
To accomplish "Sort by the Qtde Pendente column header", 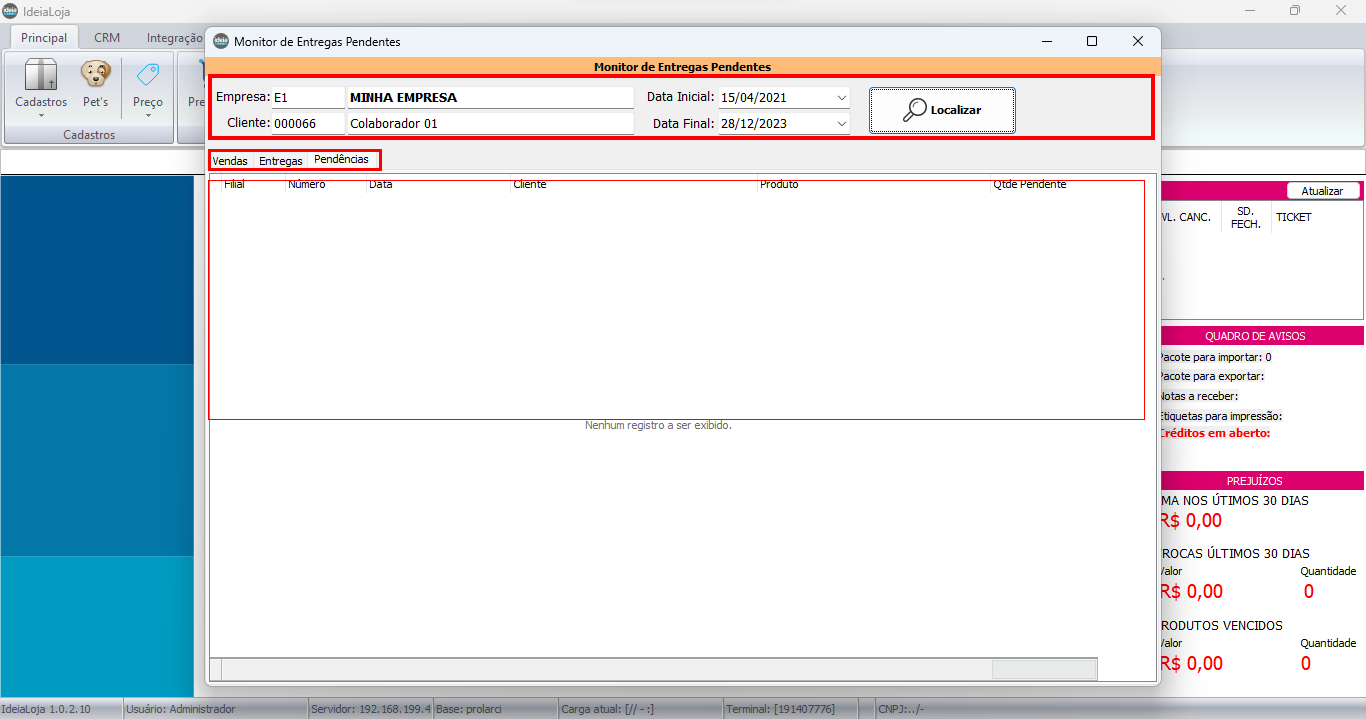I will (1029, 185).
